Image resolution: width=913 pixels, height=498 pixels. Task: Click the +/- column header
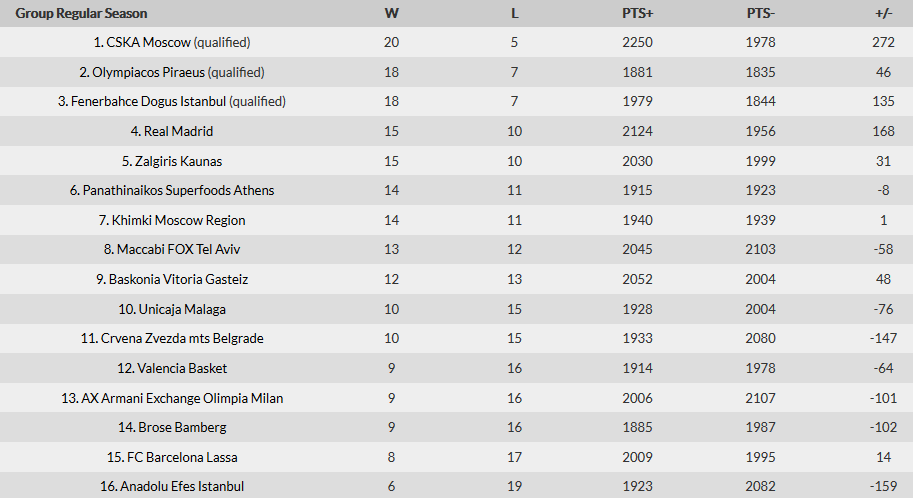[883, 13]
